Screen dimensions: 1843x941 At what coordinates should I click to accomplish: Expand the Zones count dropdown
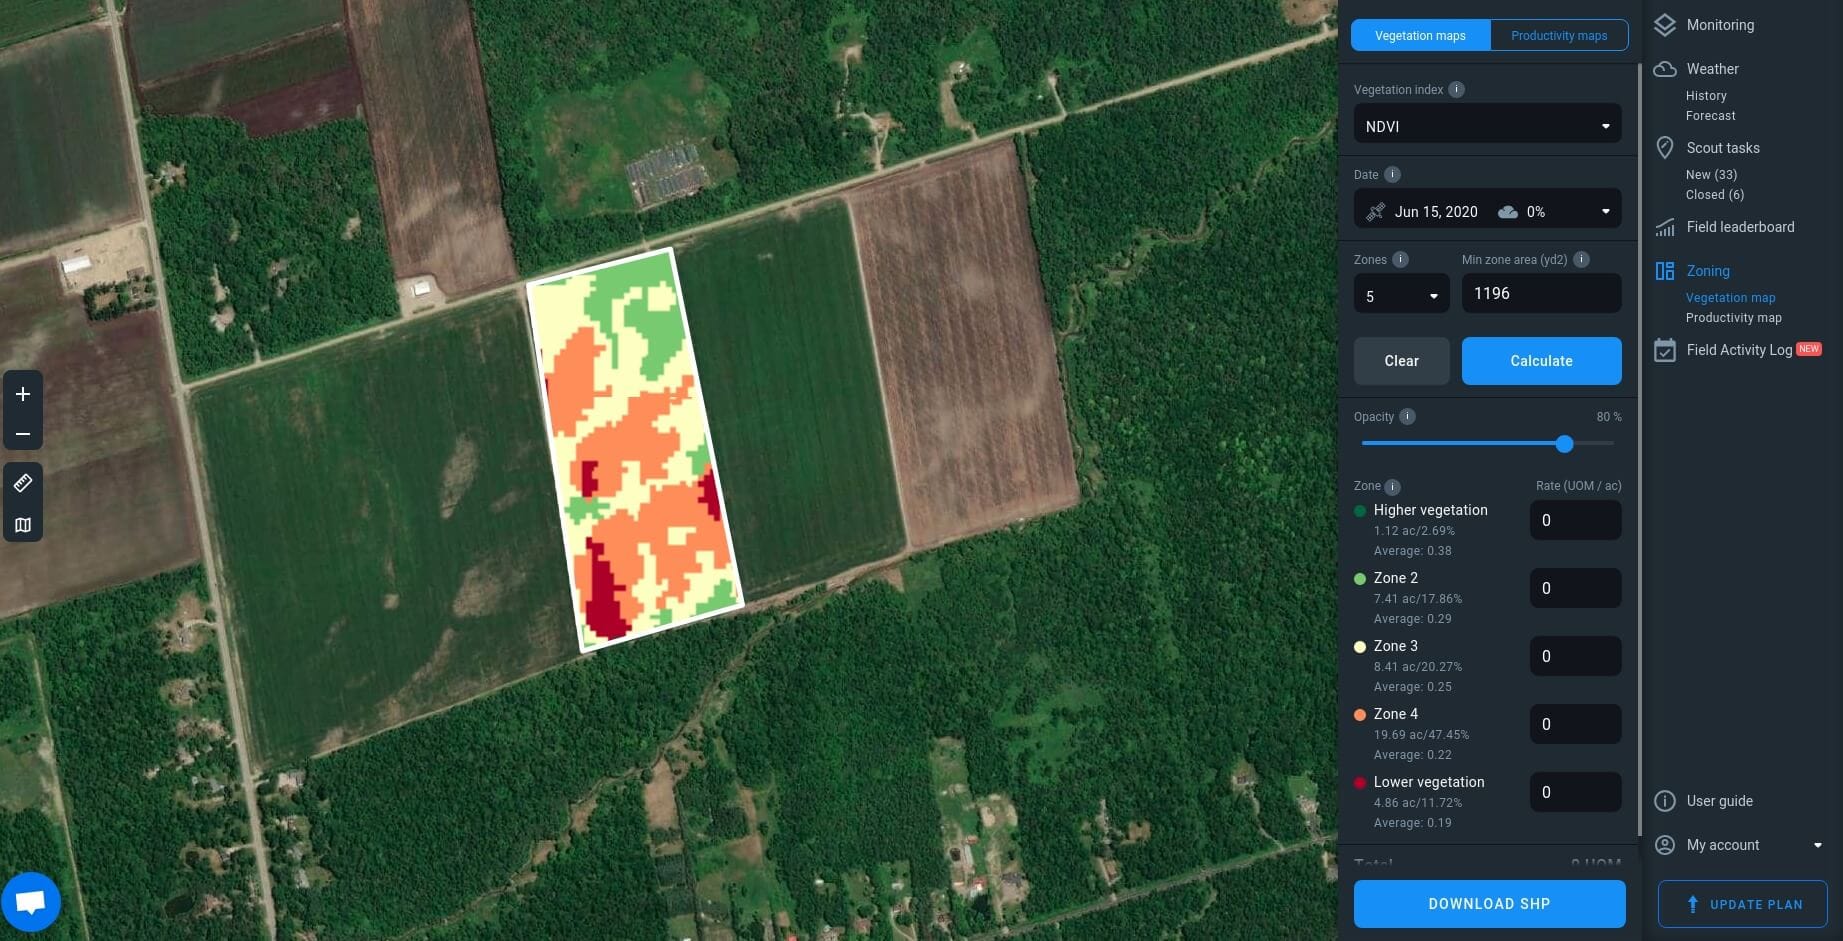[x=1400, y=294]
